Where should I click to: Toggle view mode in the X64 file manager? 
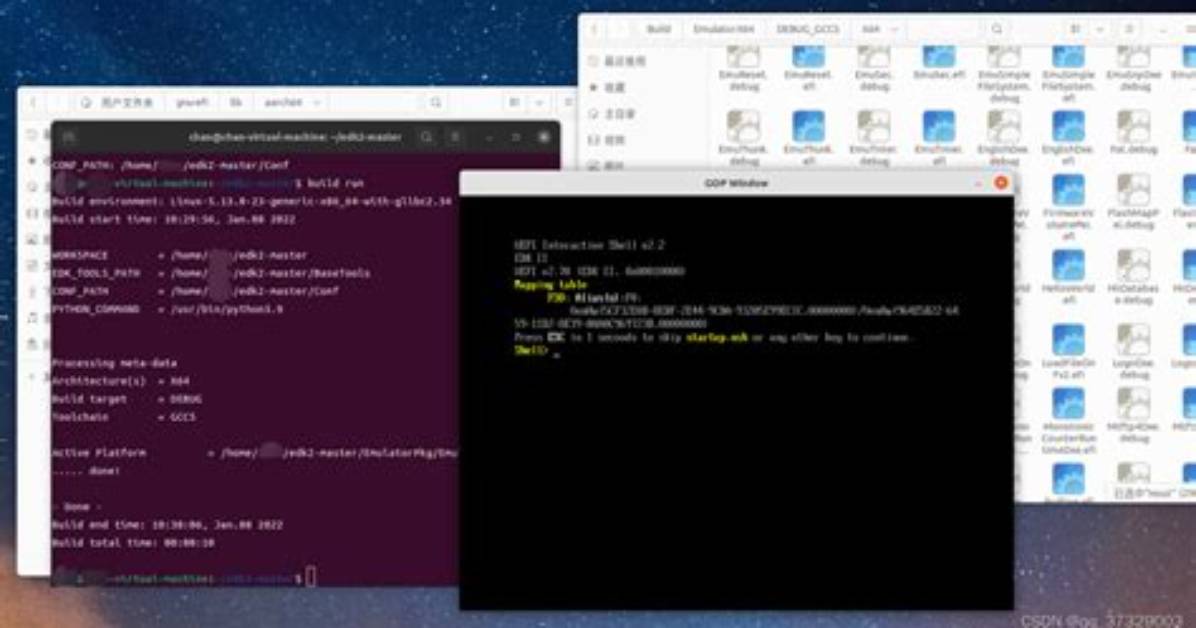pyautogui.click(x=1075, y=29)
